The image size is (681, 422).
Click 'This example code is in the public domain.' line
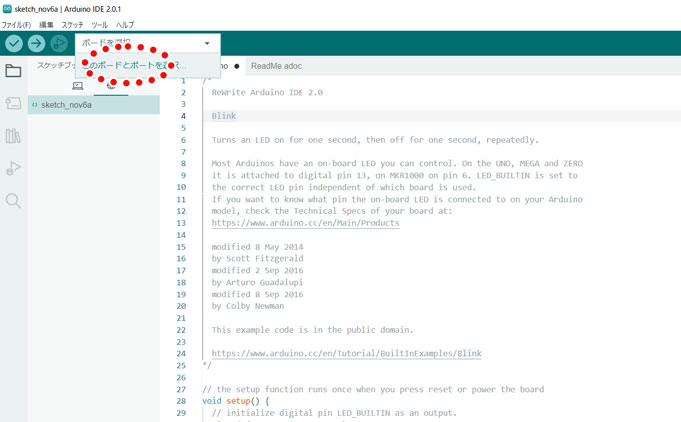click(313, 330)
